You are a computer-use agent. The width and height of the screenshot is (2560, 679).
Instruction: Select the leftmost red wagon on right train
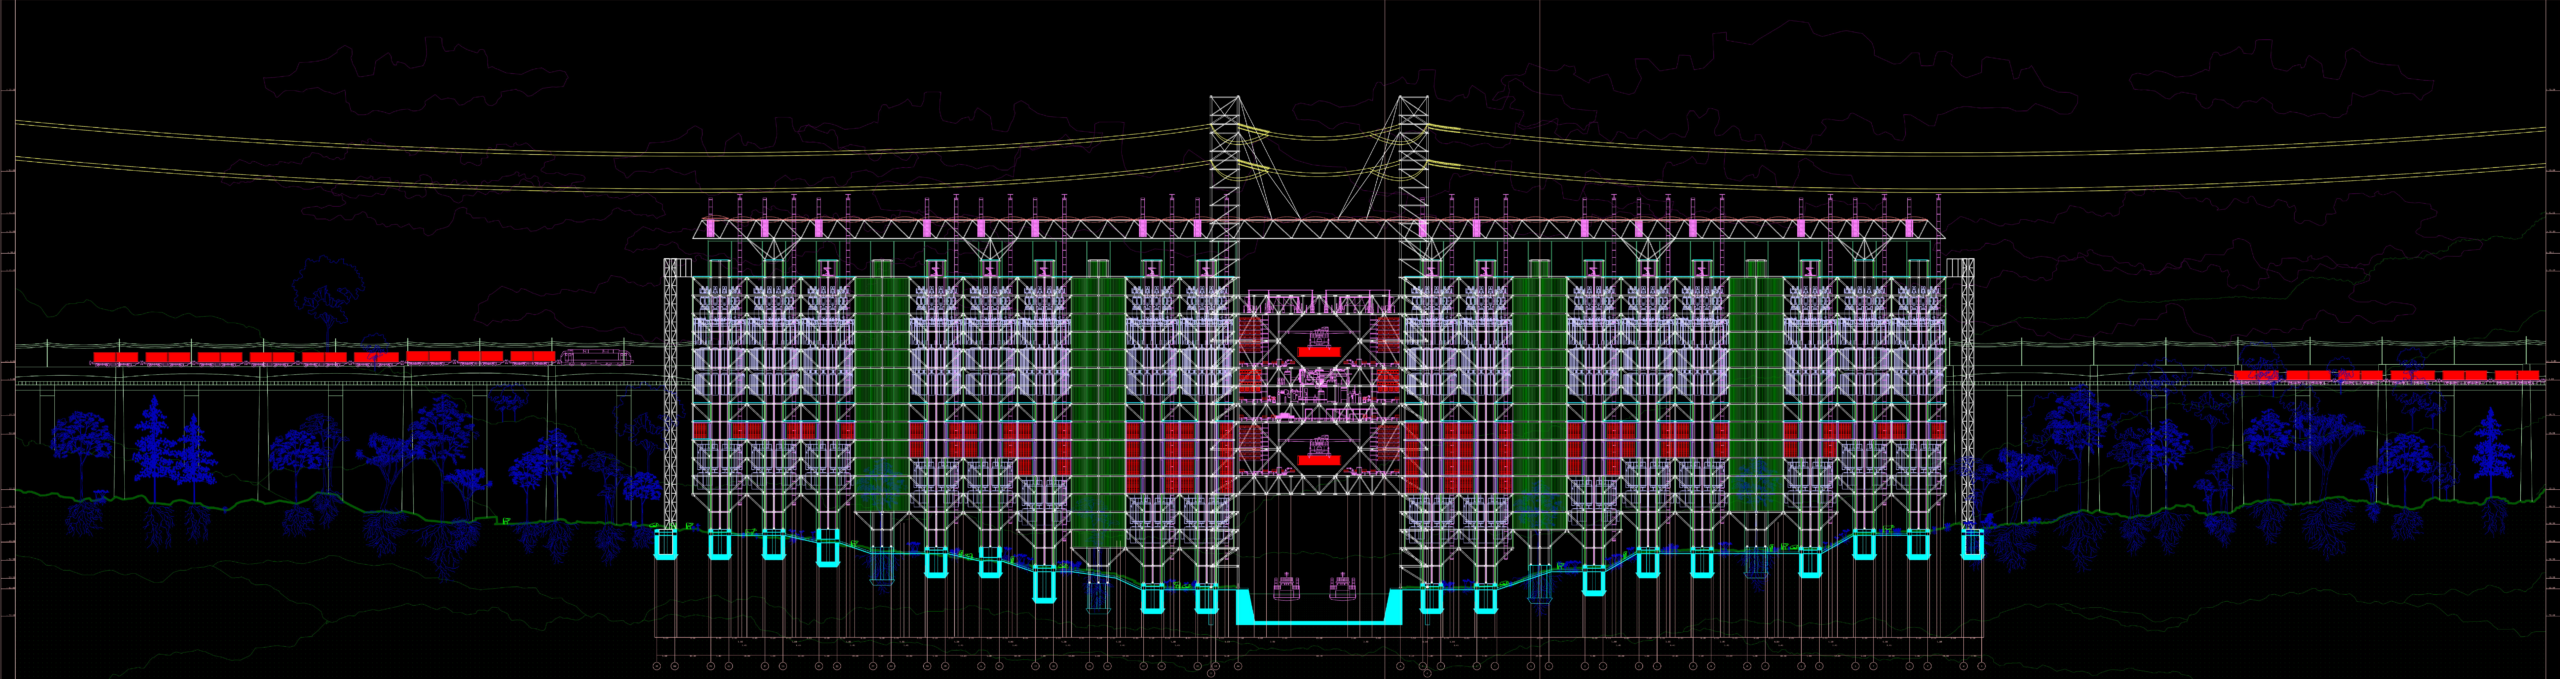pos(2256,376)
